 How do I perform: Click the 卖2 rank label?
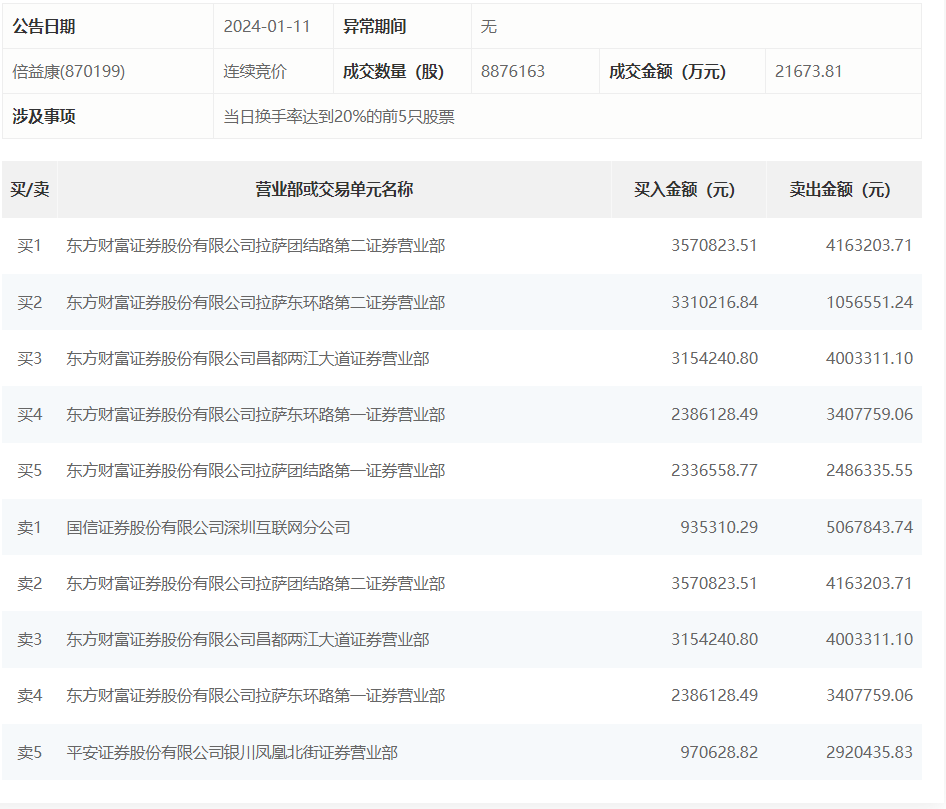[x=30, y=583]
